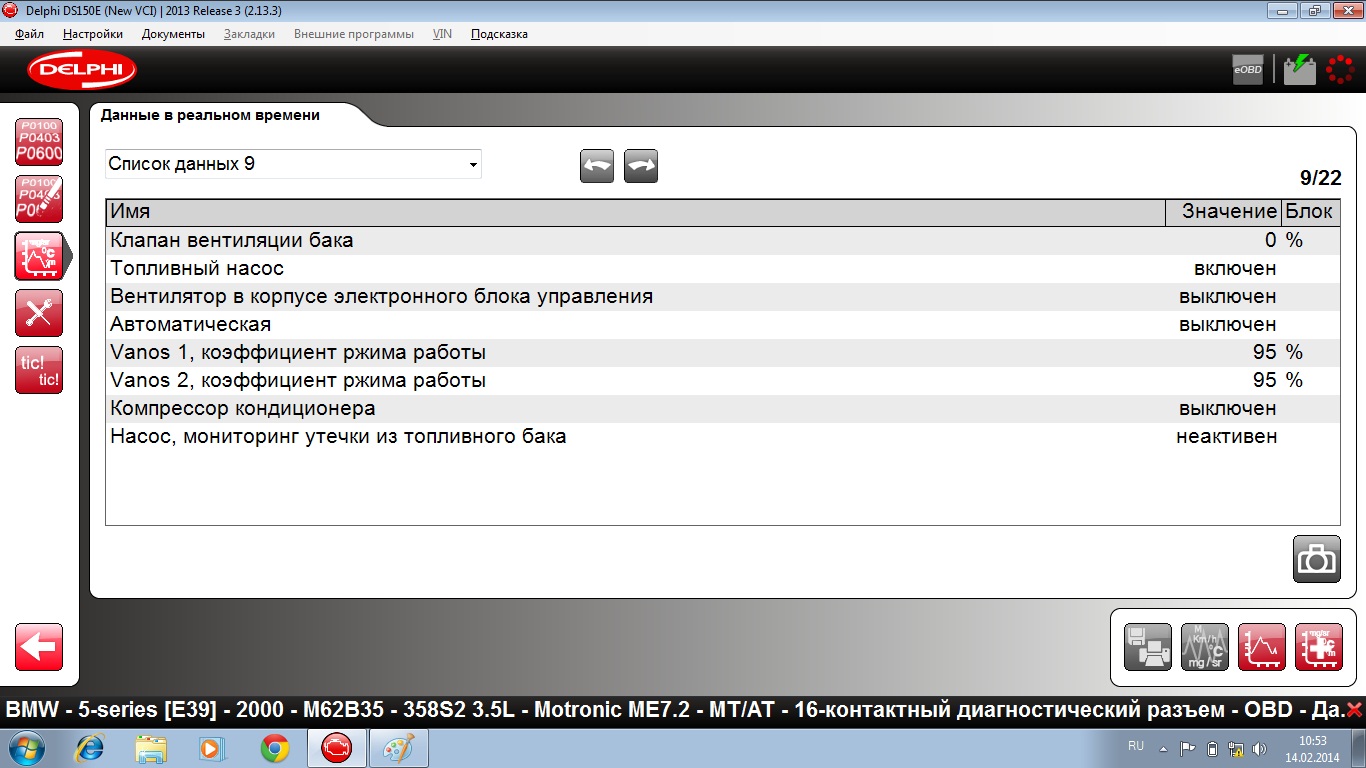Select the Vanos 1 коэффициент row
Screen dimensions: 1366x768
tap(722, 352)
